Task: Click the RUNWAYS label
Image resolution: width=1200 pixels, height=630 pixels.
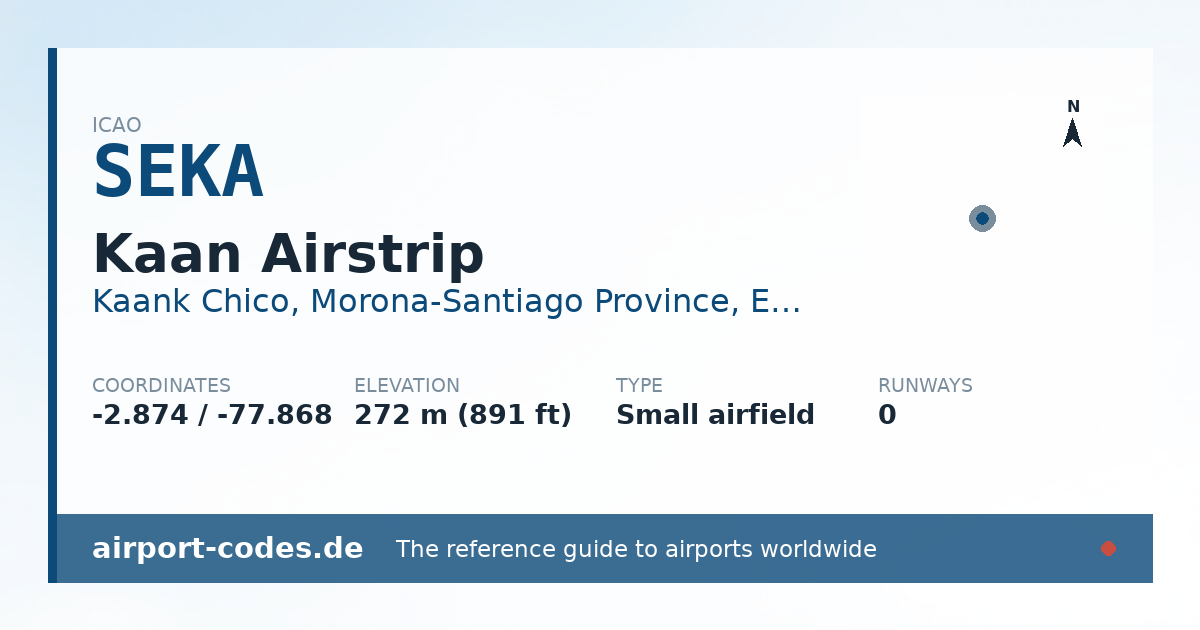Action: (x=925, y=386)
